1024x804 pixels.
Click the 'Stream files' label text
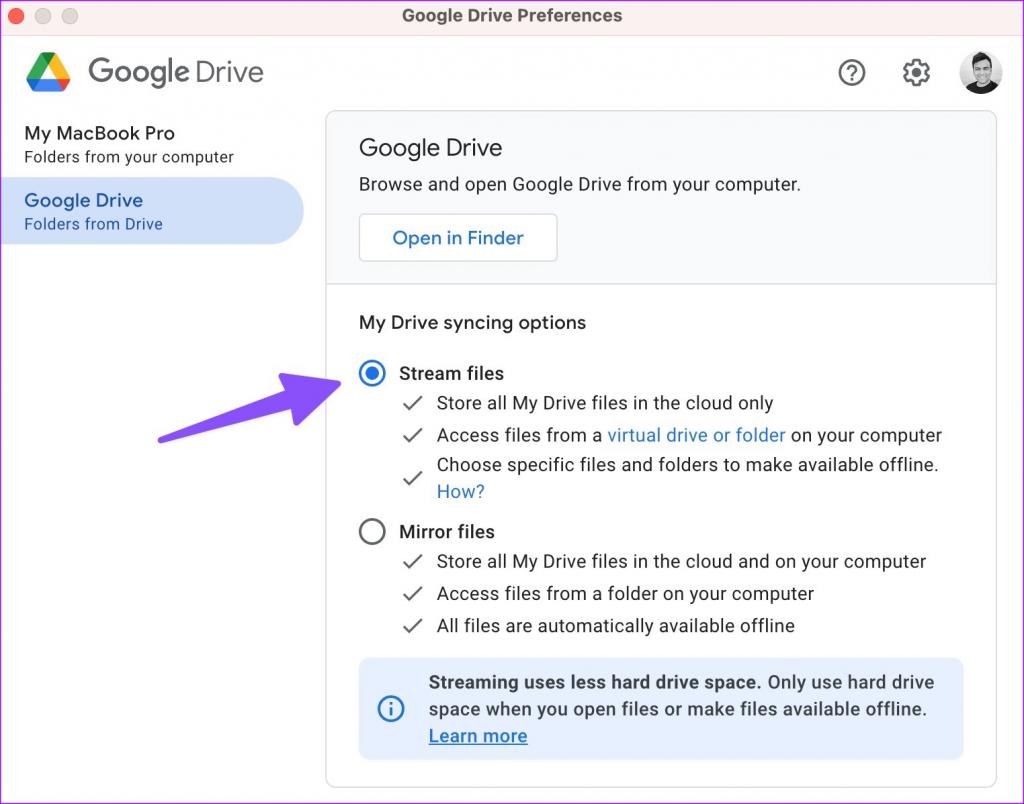(451, 374)
